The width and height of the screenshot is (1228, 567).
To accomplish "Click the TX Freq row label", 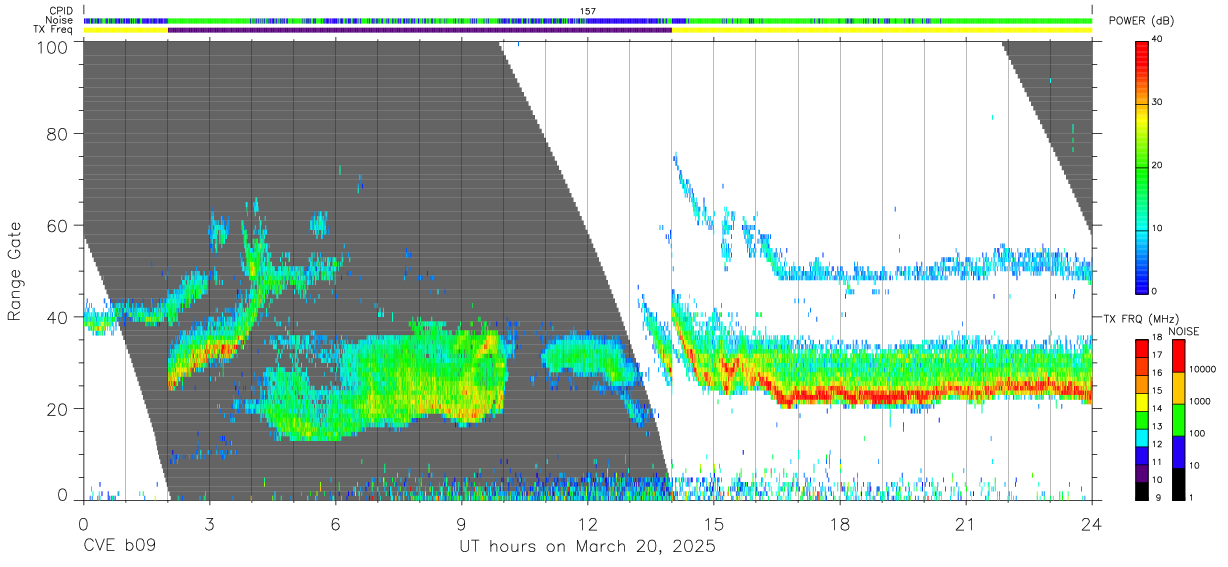I will point(53,29).
